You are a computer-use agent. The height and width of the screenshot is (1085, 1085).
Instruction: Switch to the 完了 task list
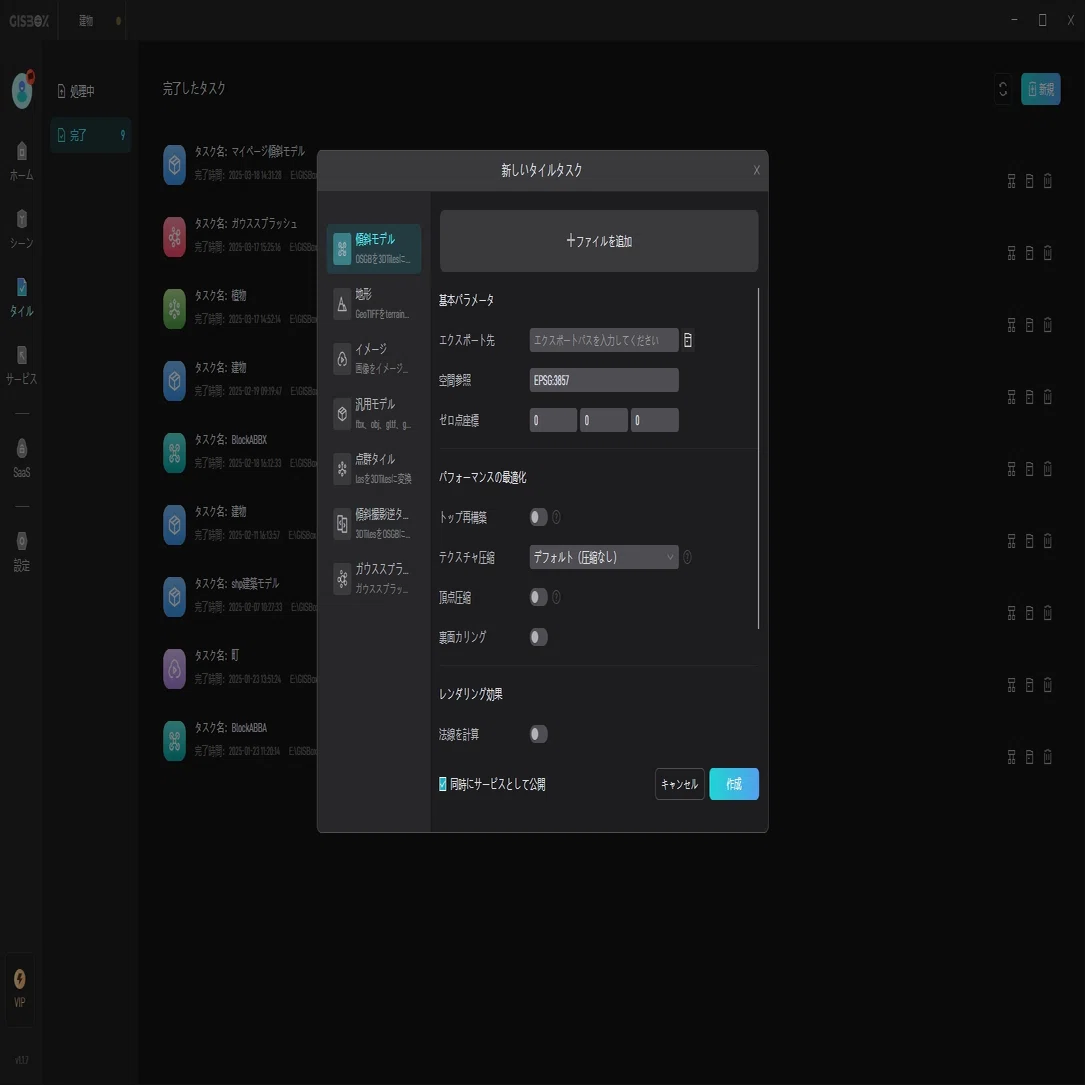pyautogui.click(x=91, y=135)
